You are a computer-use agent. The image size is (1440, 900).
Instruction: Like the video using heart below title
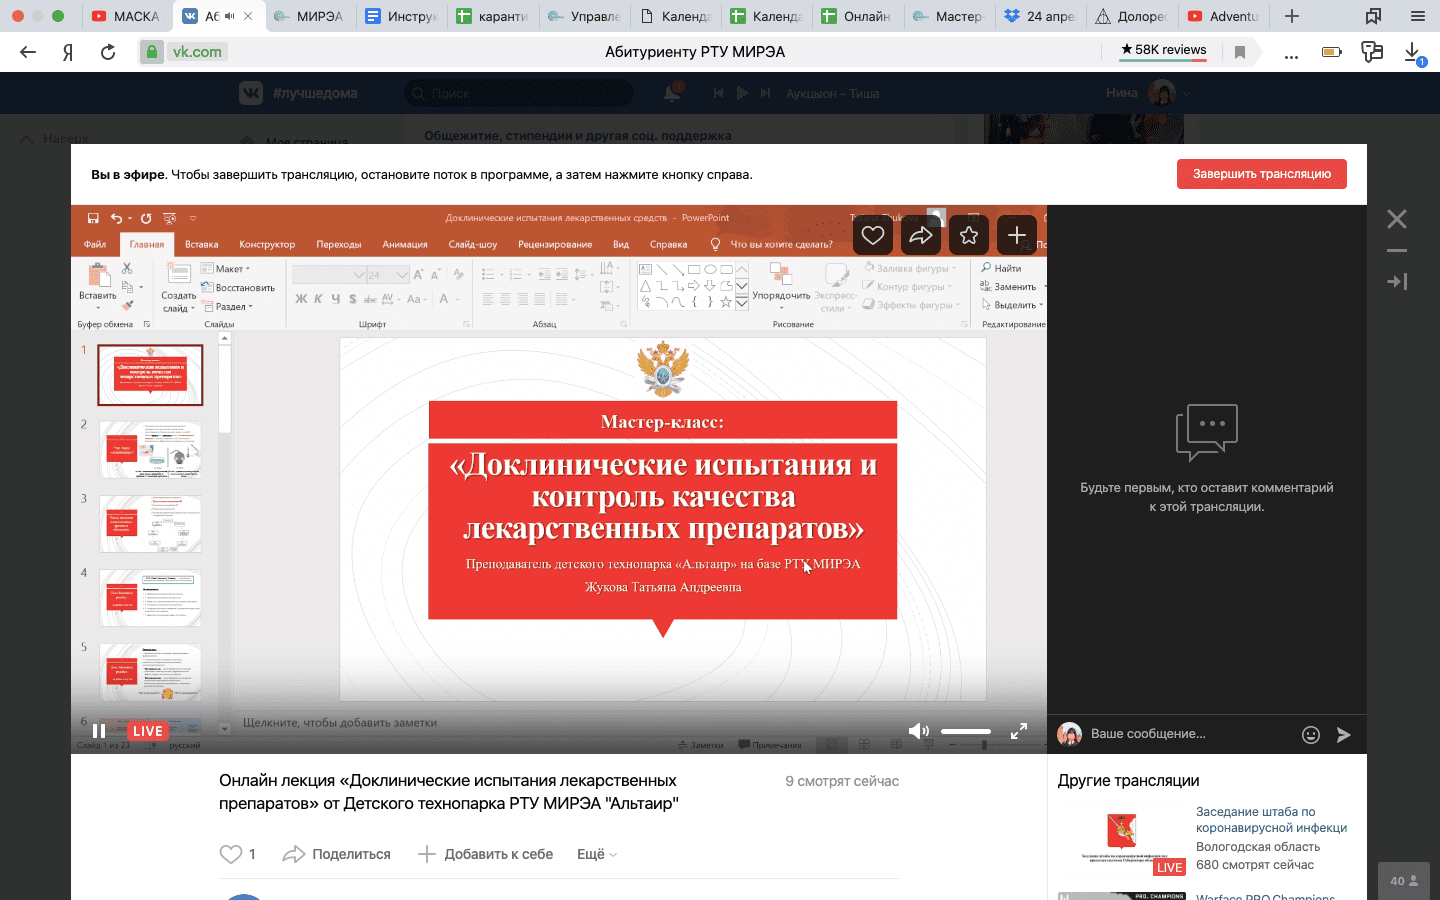[231, 854]
